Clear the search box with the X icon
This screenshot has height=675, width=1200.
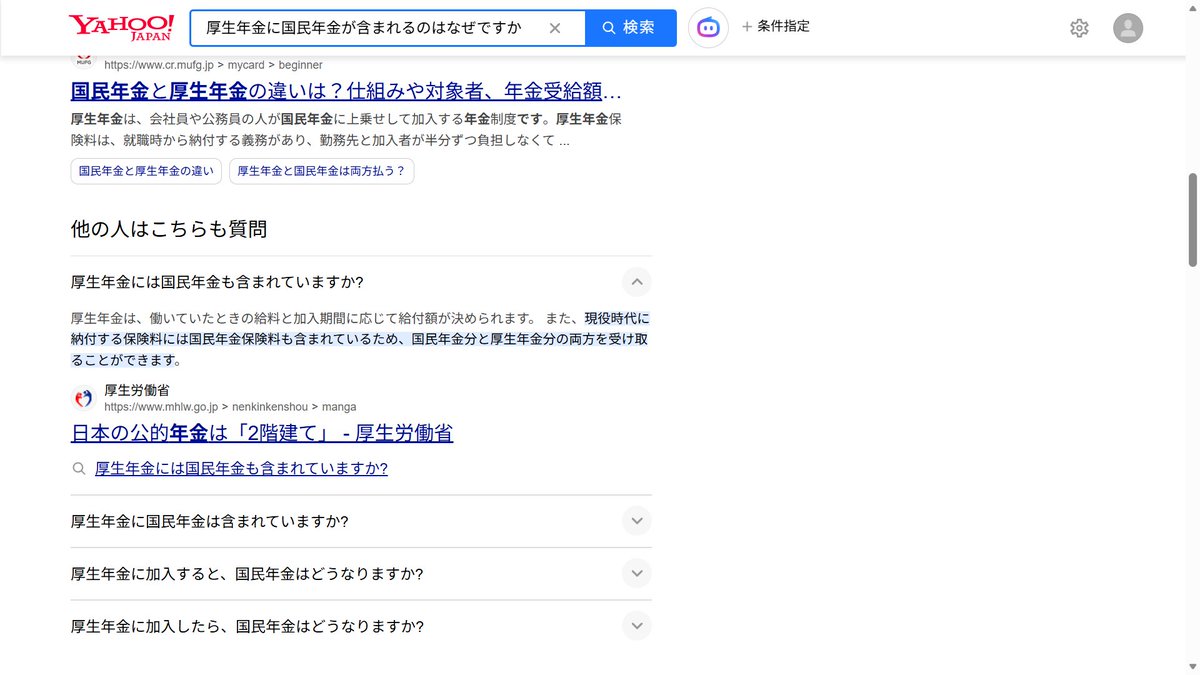[555, 28]
